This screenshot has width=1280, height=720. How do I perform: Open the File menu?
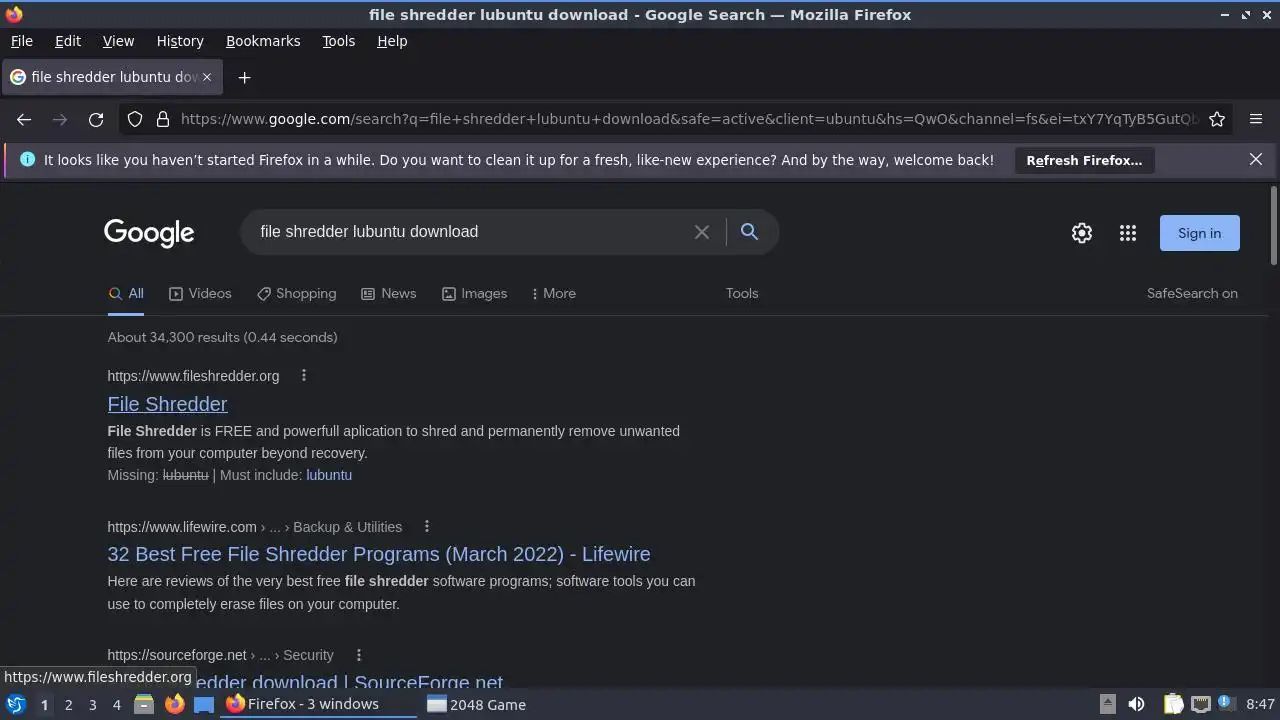click(21, 41)
